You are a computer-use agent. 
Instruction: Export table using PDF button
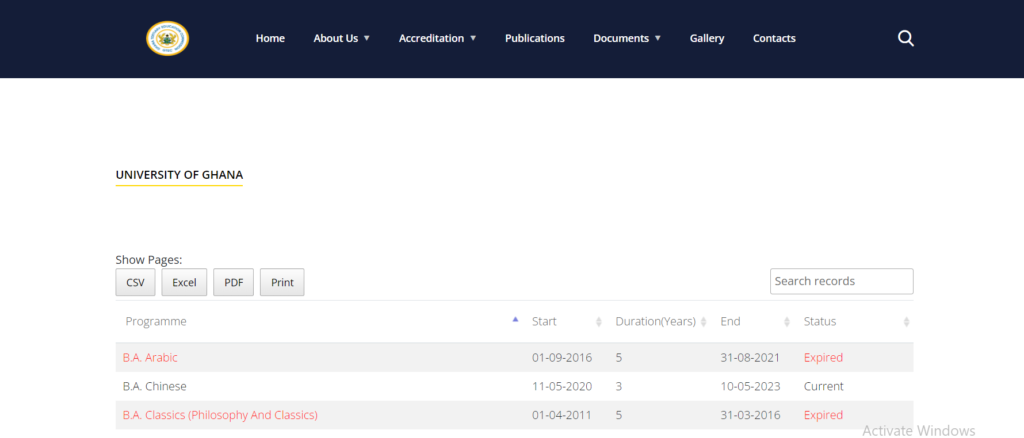pyautogui.click(x=233, y=282)
